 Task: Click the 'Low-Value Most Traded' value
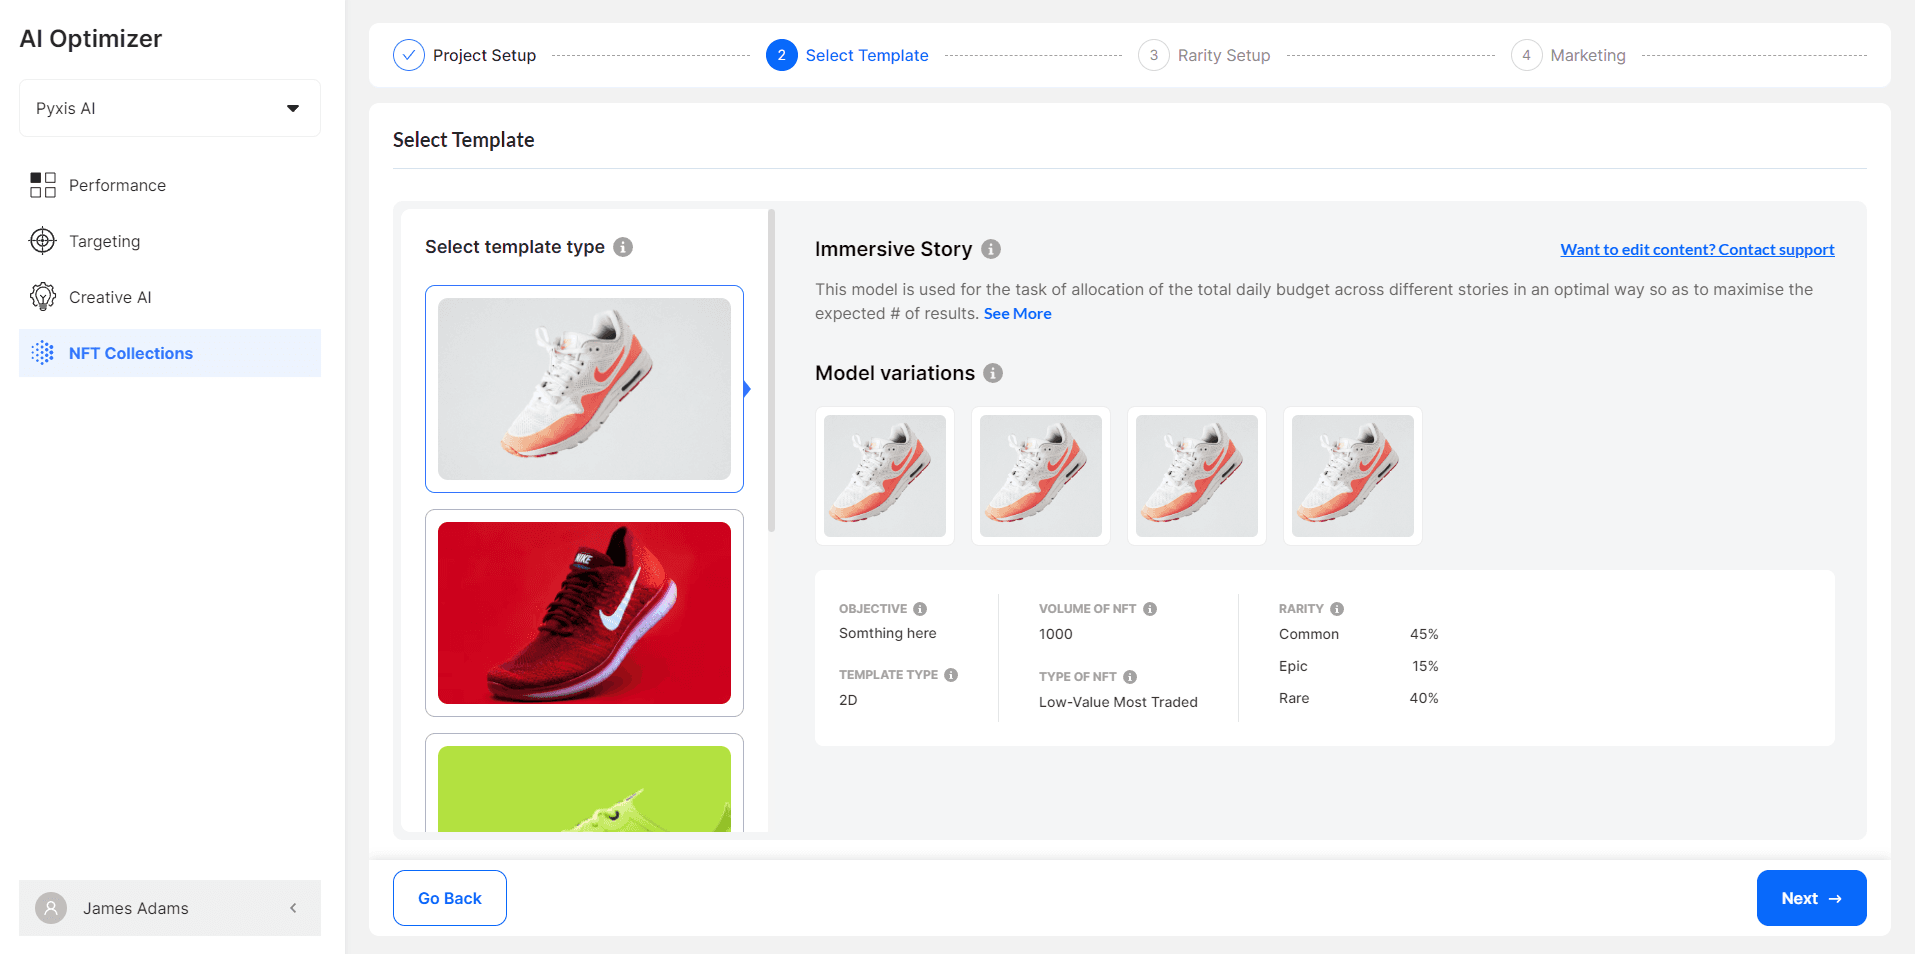click(1118, 702)
